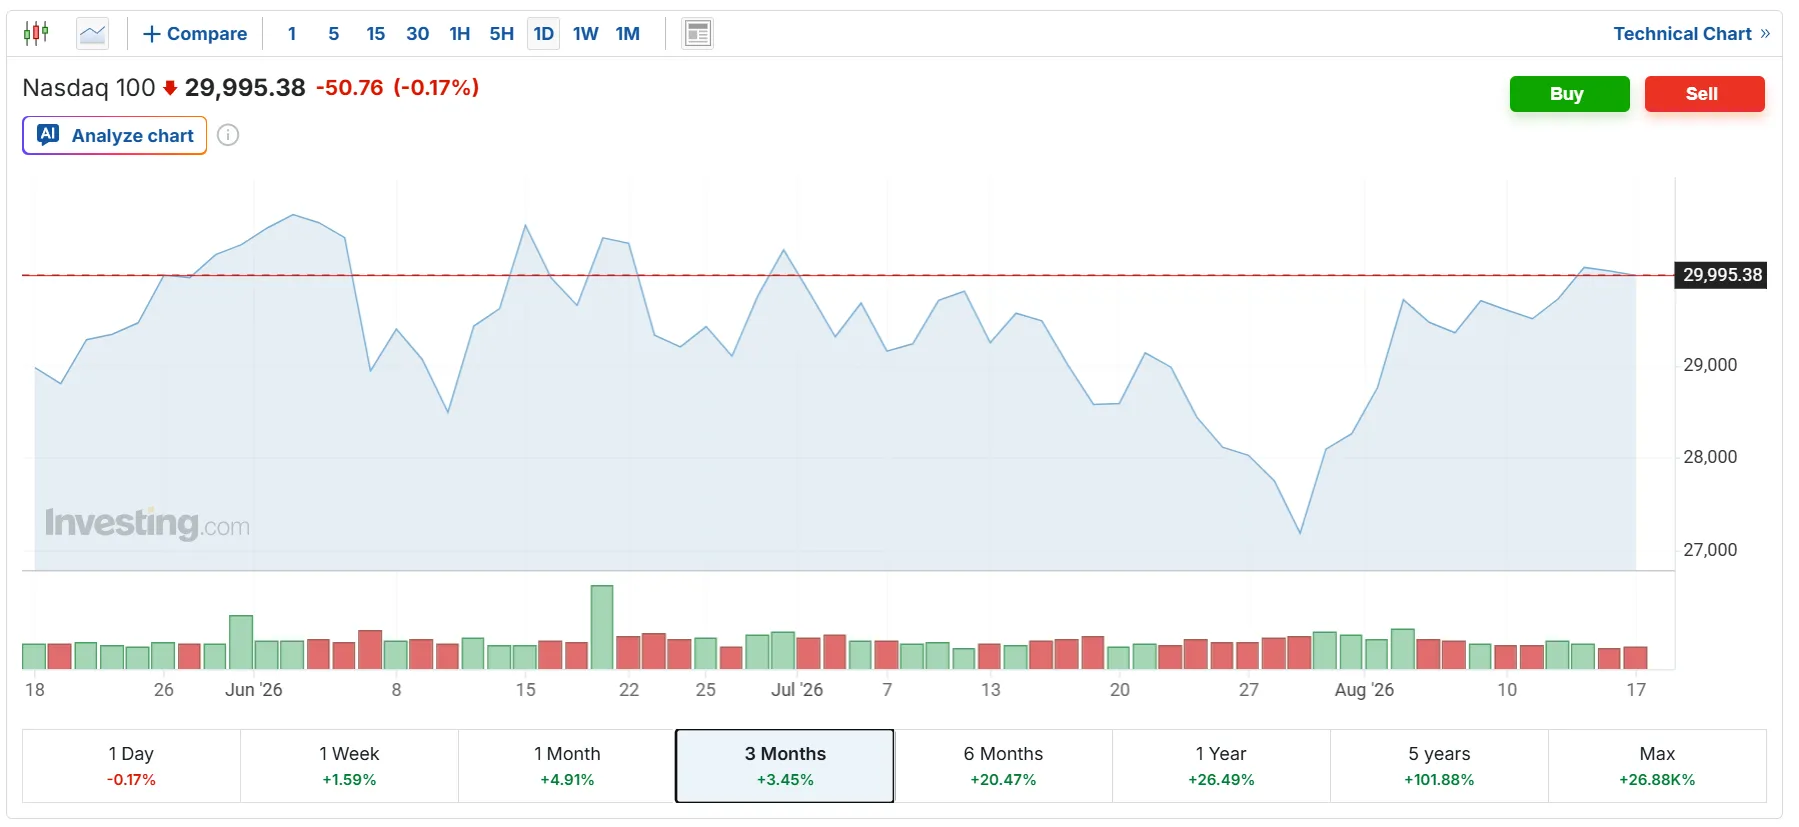Click the Compare button
Viewport: 1799px width, 827px height.
pos(195,34)
